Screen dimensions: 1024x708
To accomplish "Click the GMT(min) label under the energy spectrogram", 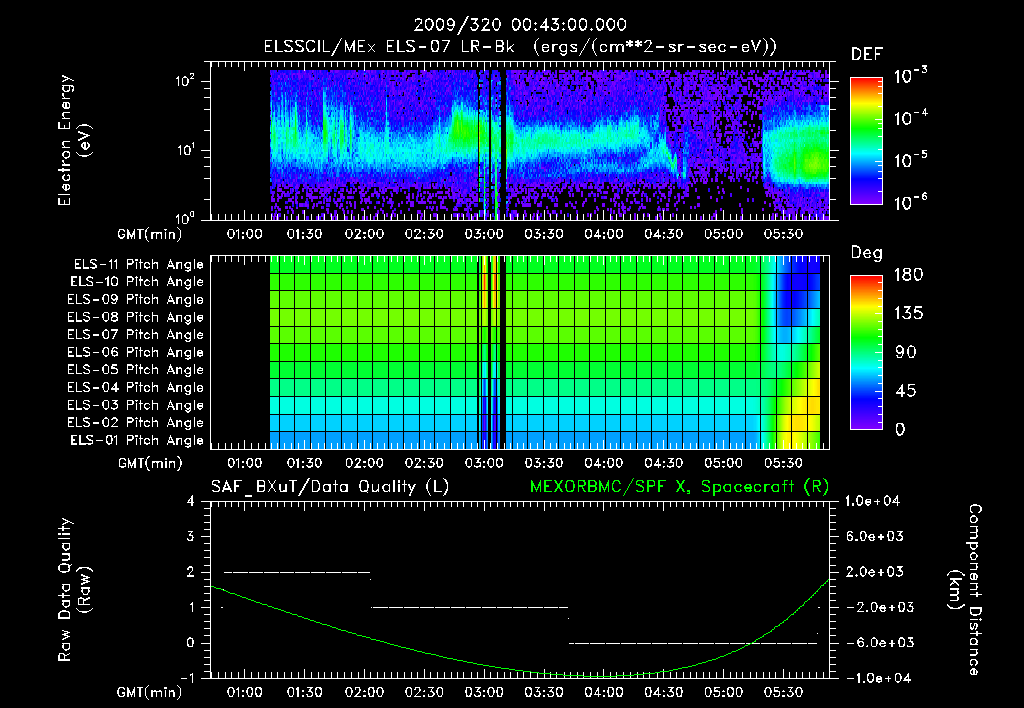I will (x=150, y=234).
